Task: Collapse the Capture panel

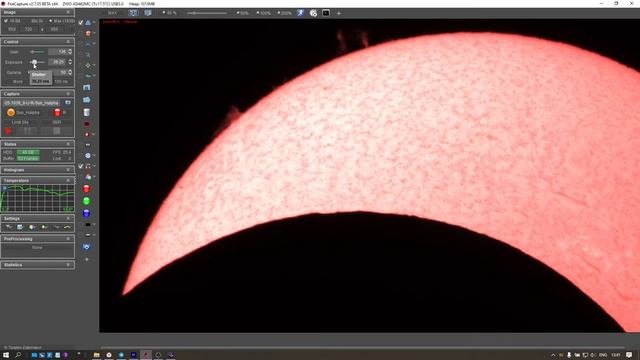Action: click(68, 94)
